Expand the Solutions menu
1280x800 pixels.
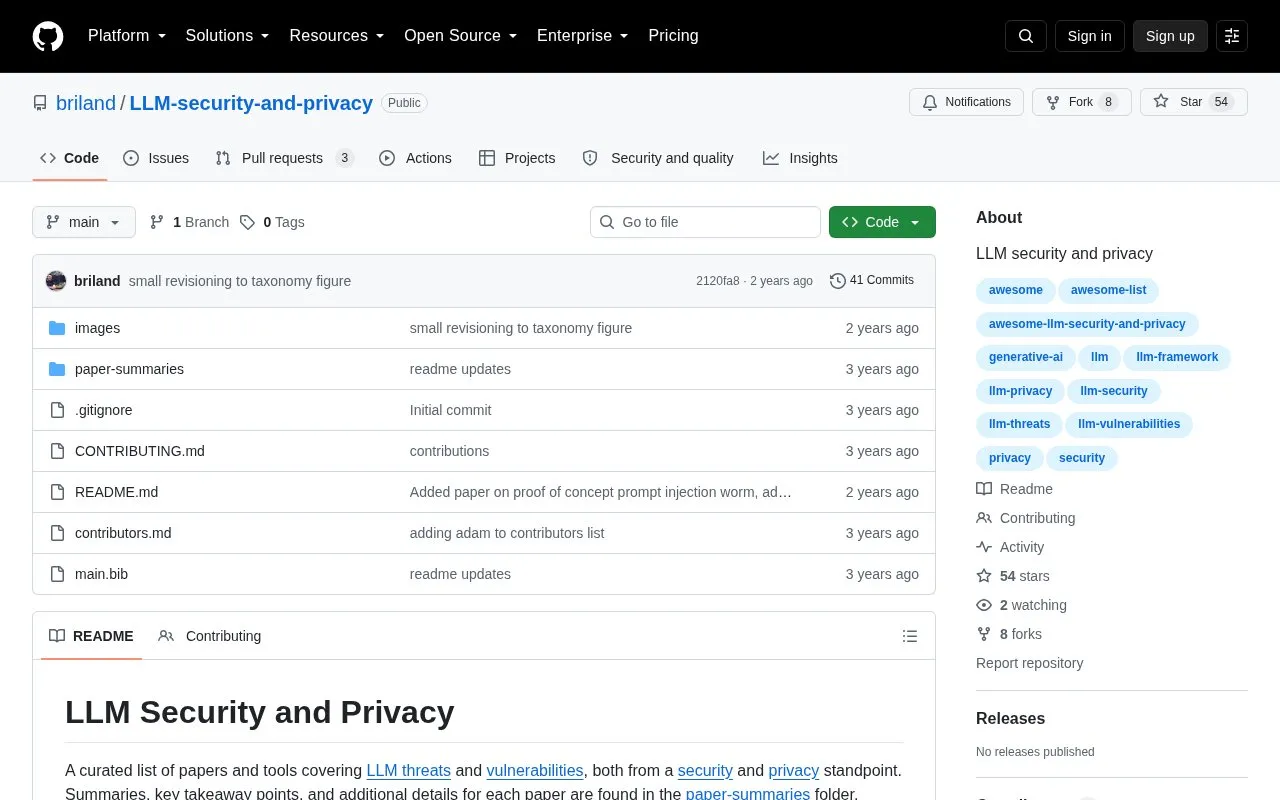pos(228,36)
